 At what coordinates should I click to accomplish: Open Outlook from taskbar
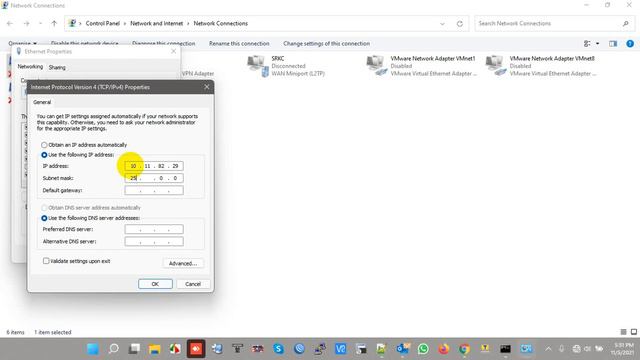(402, 349)
